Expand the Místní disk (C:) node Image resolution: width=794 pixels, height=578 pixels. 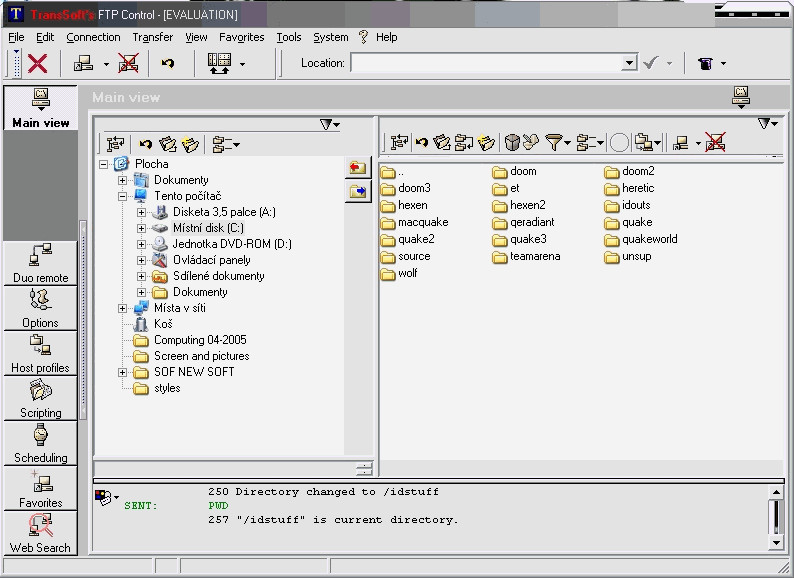[141, 228]
